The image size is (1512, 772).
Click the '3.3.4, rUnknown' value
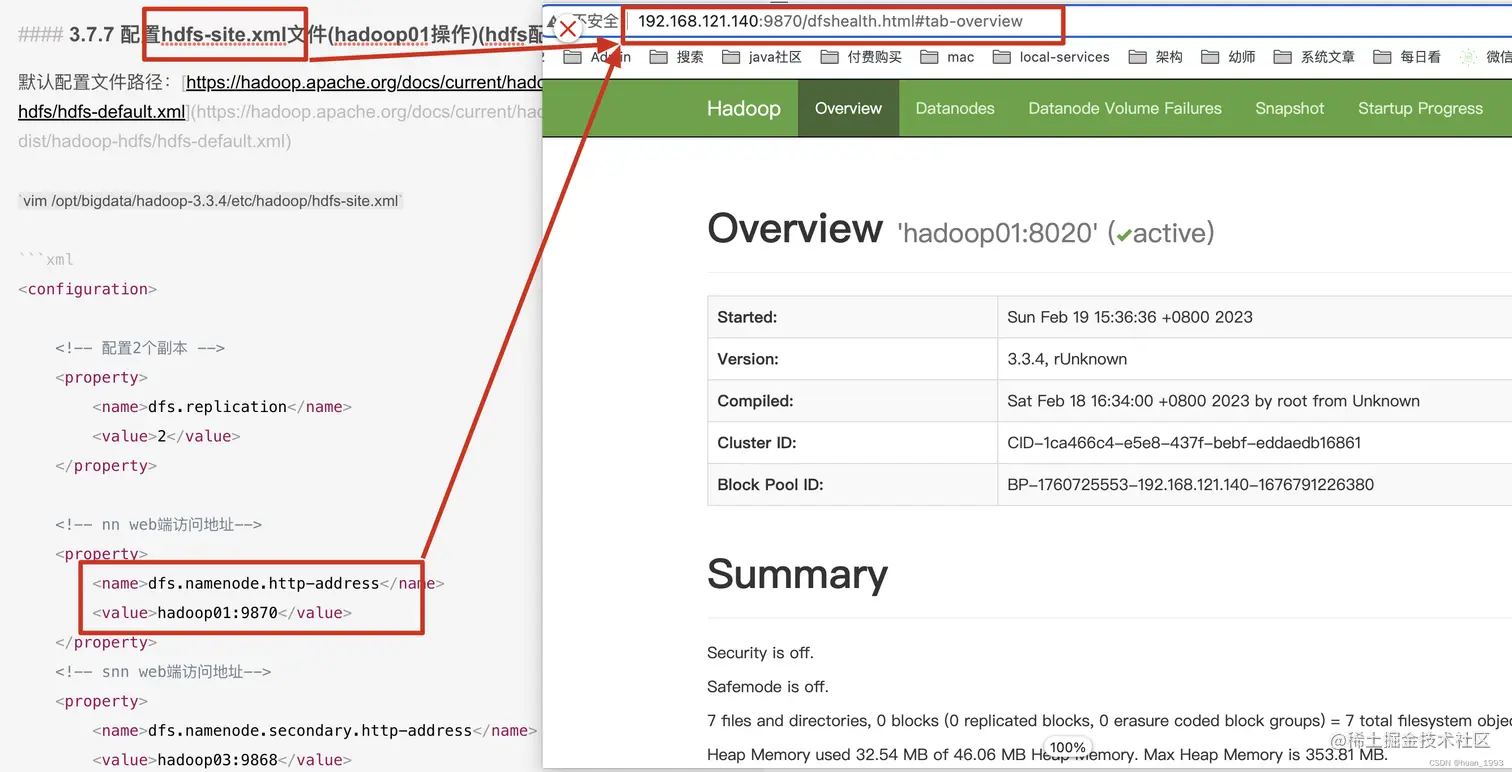click(1067, 359)
